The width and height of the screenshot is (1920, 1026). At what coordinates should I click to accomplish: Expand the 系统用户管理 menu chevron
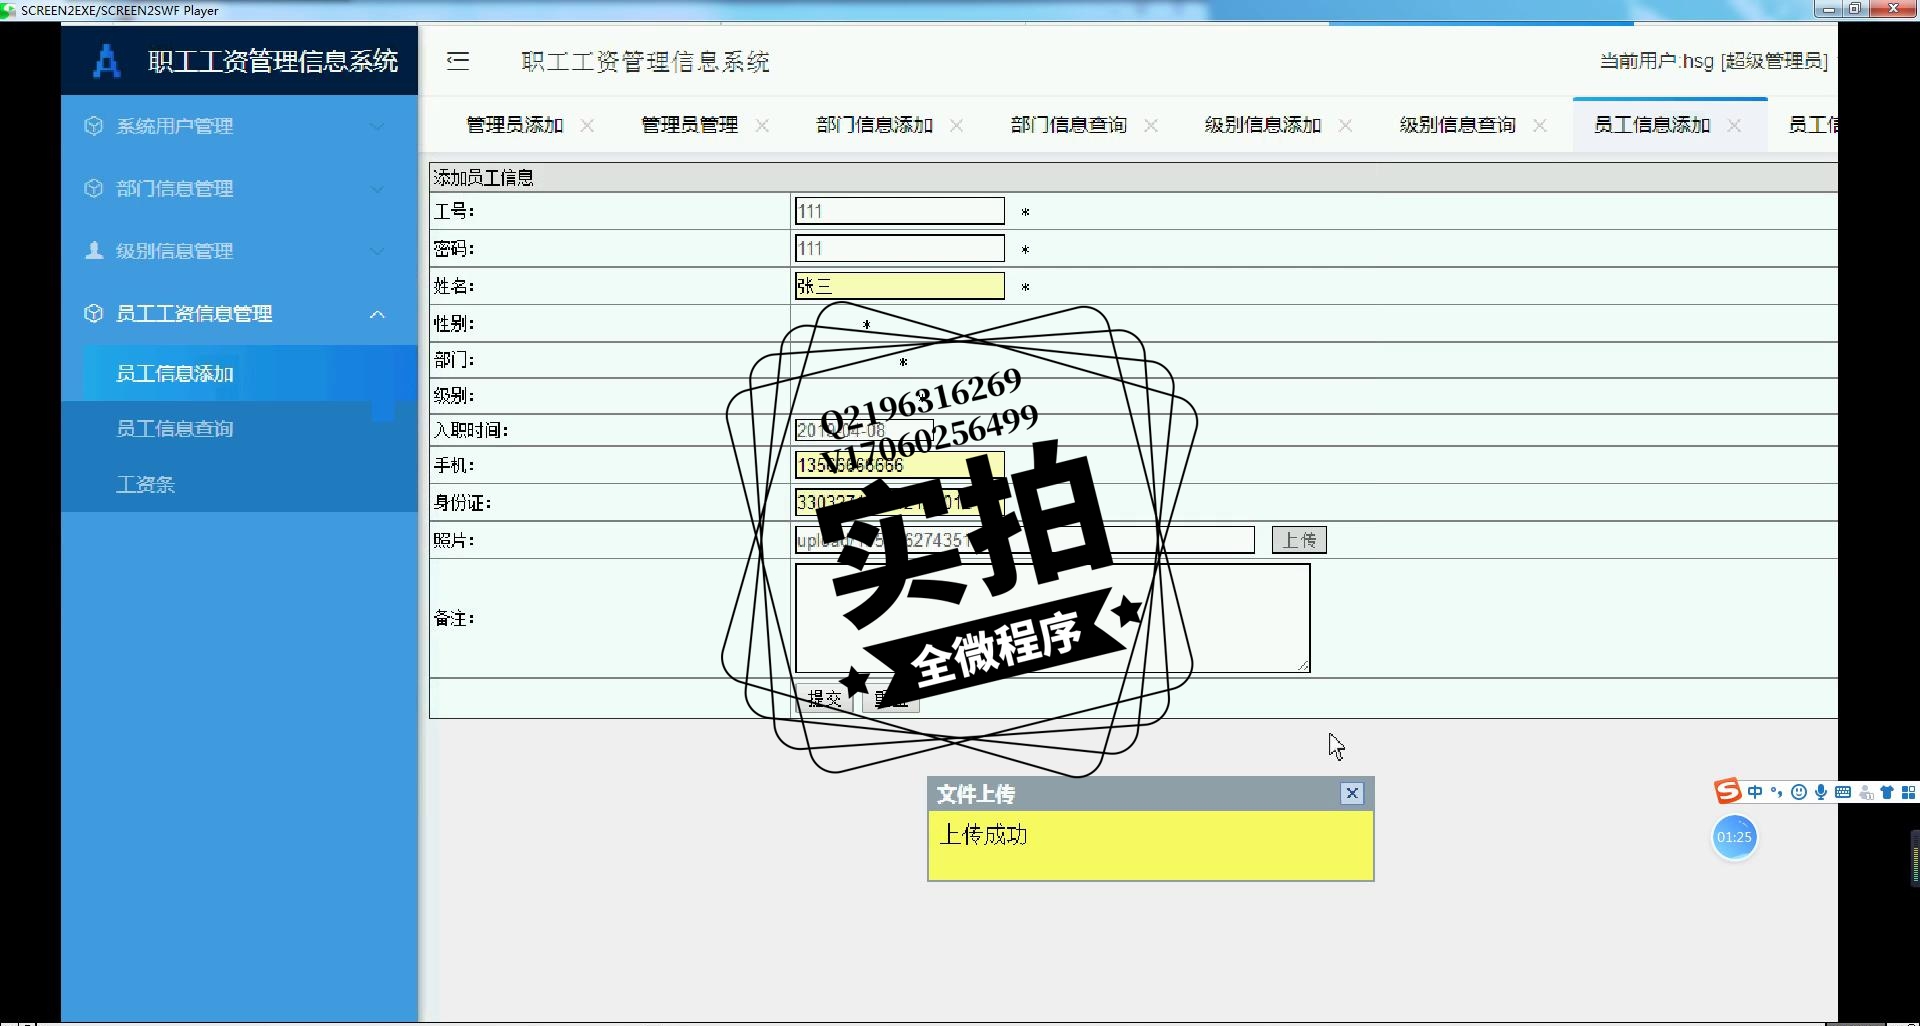pyautogui.click(x=377, y=126)
